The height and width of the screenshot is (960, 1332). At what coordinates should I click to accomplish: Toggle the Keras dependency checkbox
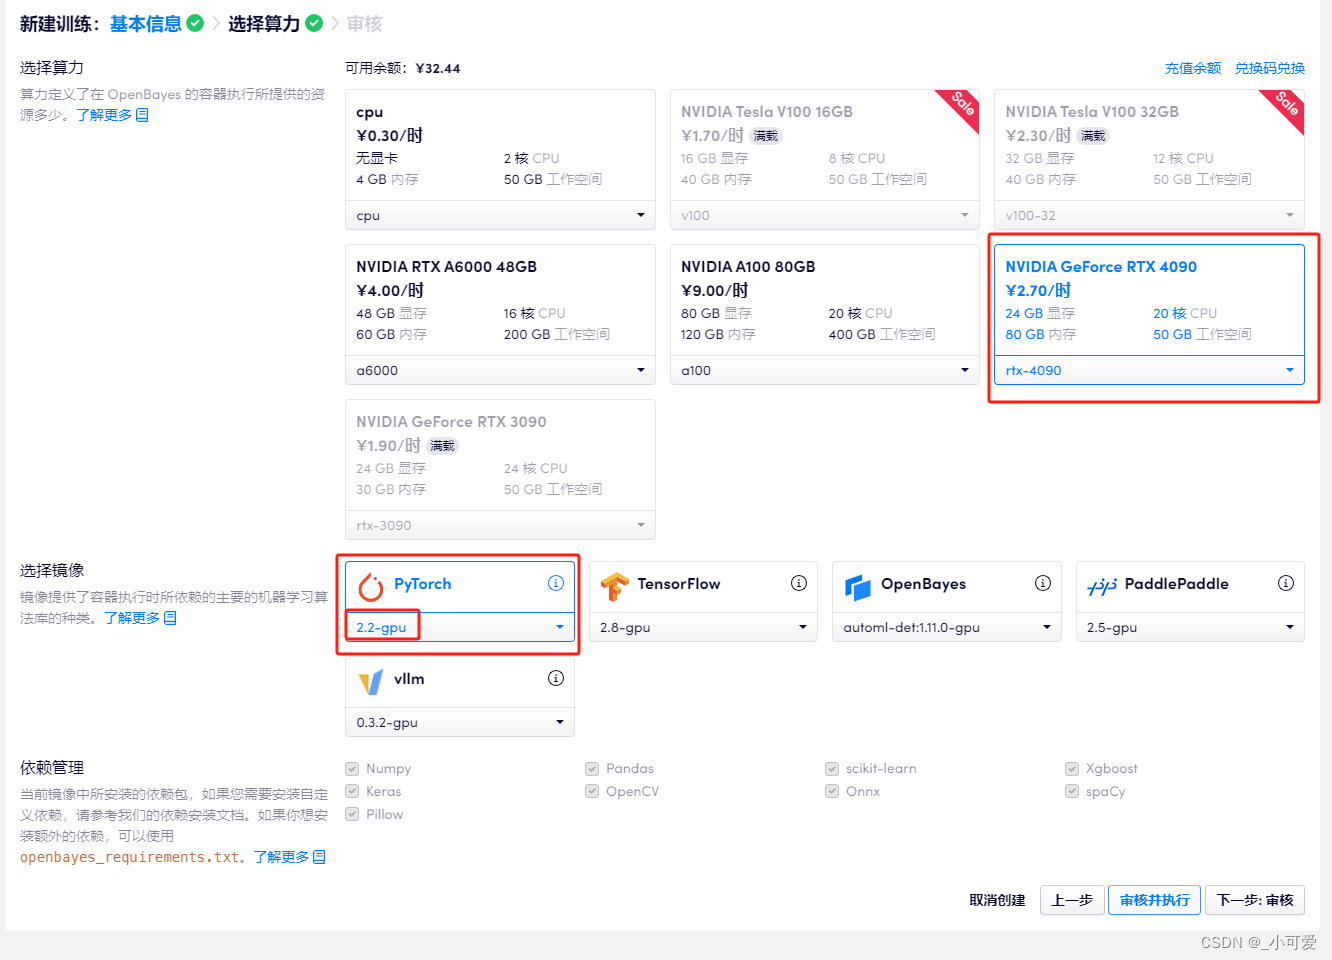[x=352, y=792]
